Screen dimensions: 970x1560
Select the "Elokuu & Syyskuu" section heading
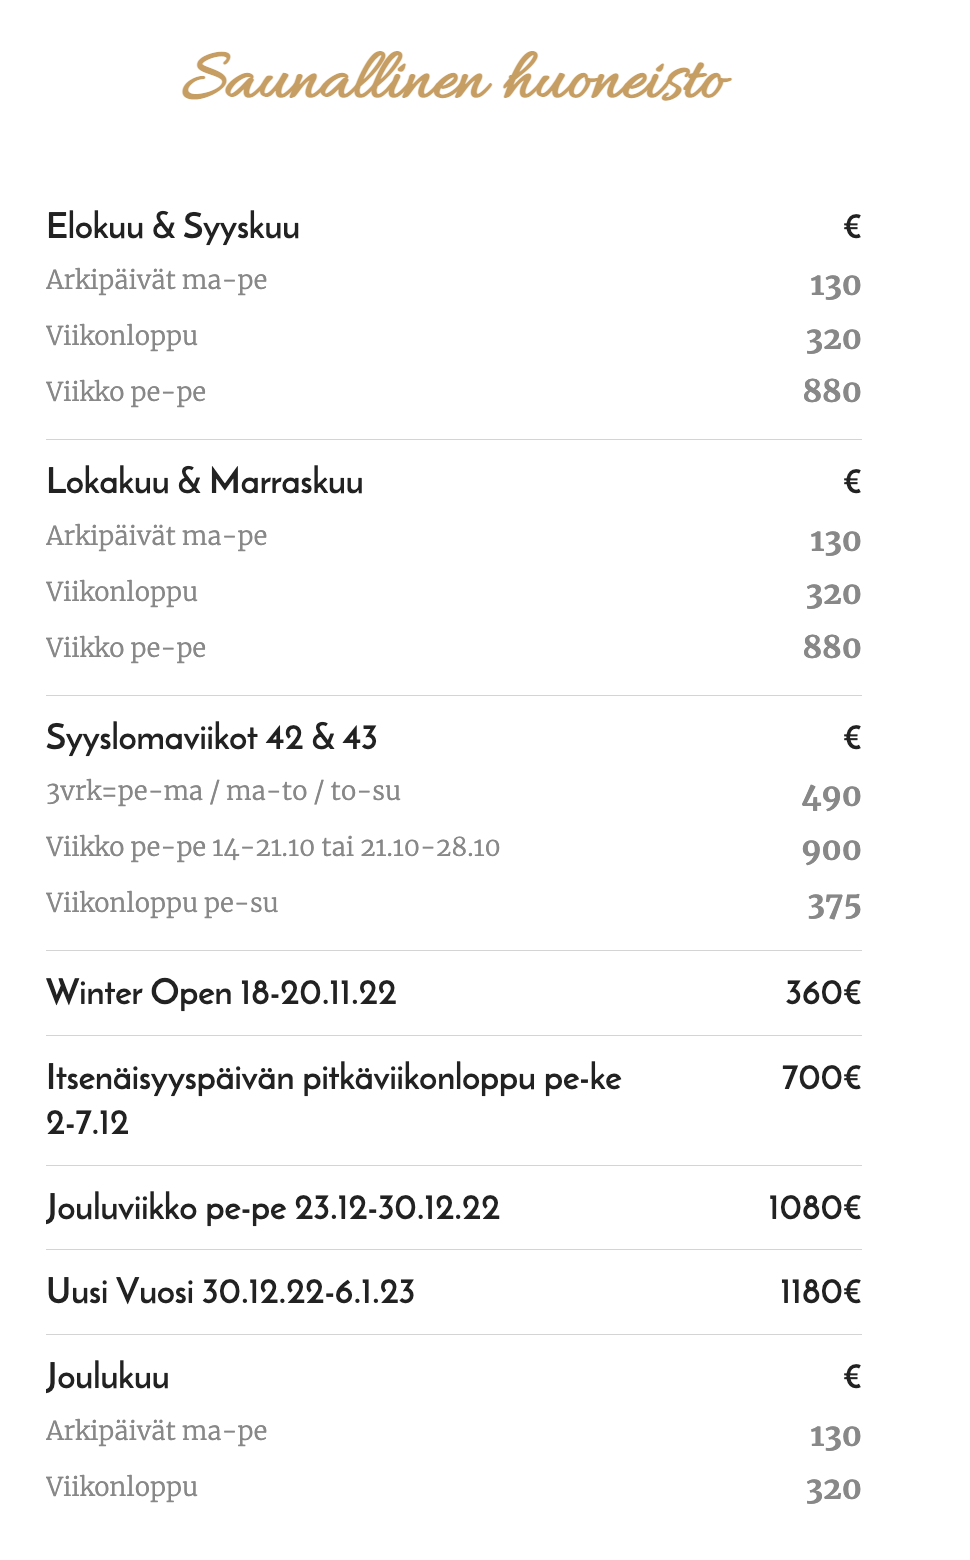point(173,227)
